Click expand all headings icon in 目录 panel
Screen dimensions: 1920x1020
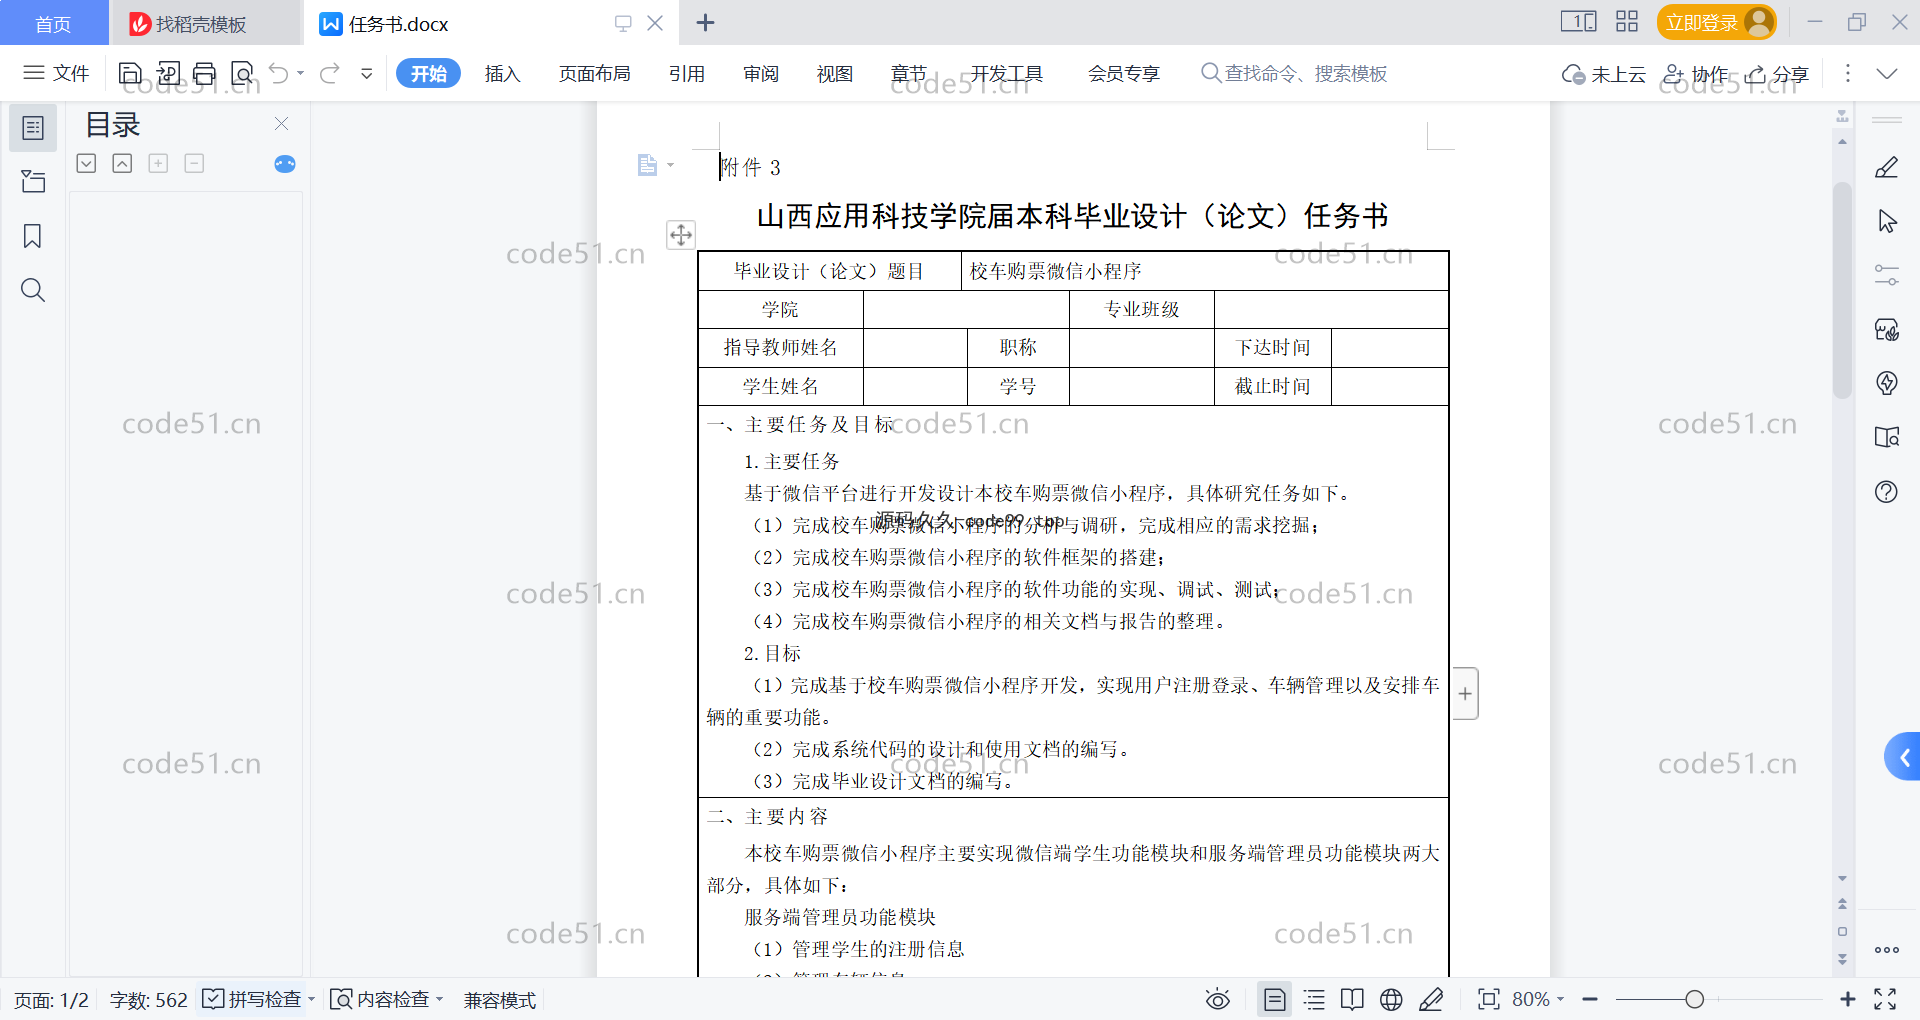(87, 163)
